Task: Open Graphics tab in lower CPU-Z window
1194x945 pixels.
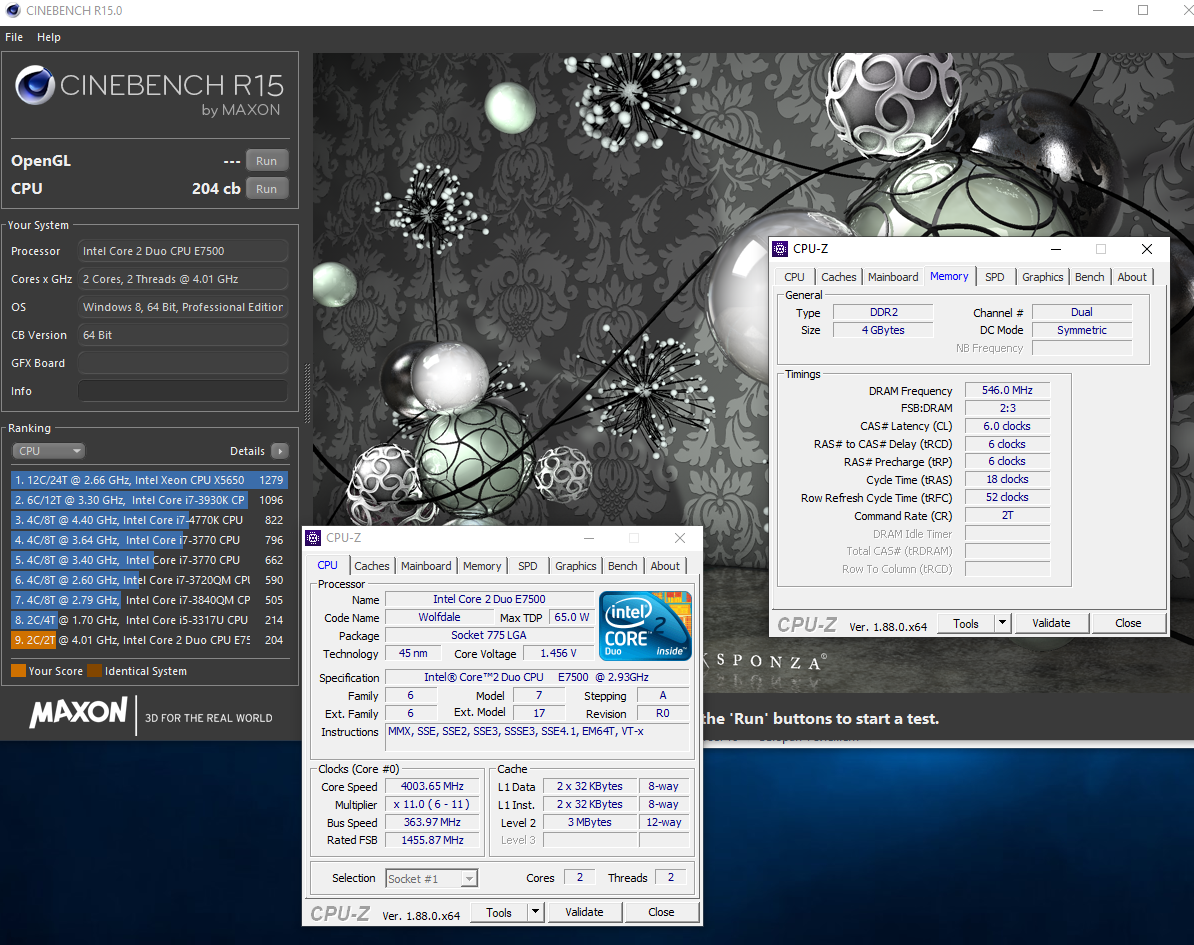Action: point(576,566)
